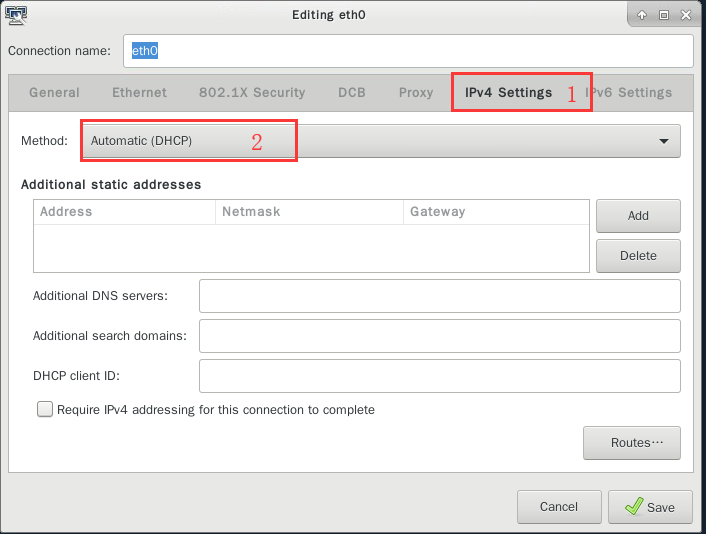Screen dimensions: 706x534
Task: Focus the Additional DNS servers field
Action: (439, 296)
